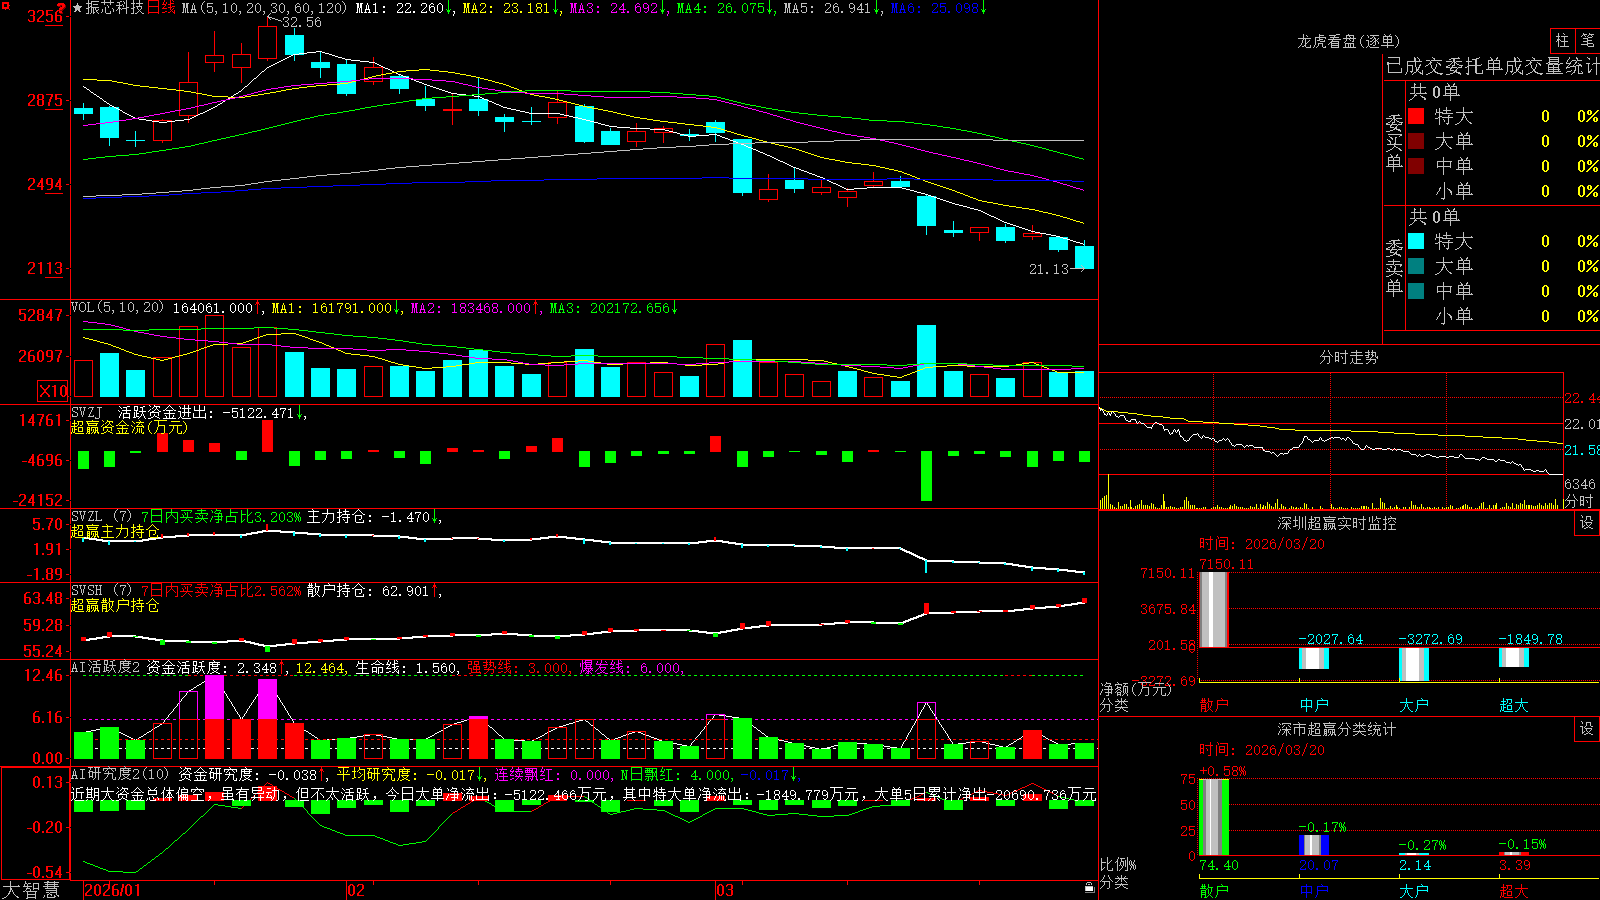Click dark red 大单 swatch in 委买单
Screen dimensions: 1600x900
[x=1416, y=141]
